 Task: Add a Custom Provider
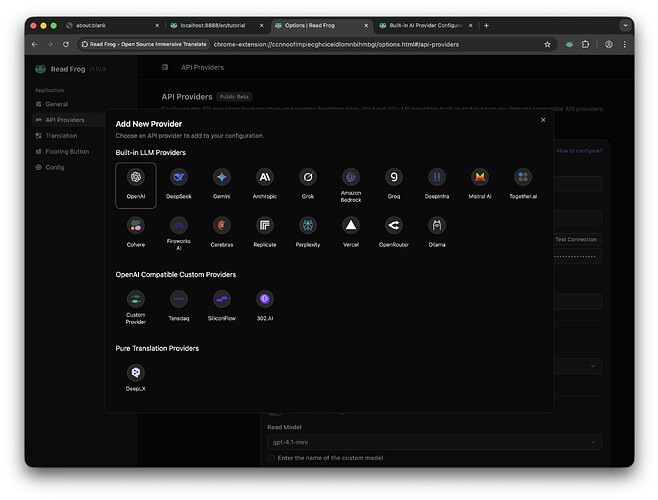click(136, 307)
